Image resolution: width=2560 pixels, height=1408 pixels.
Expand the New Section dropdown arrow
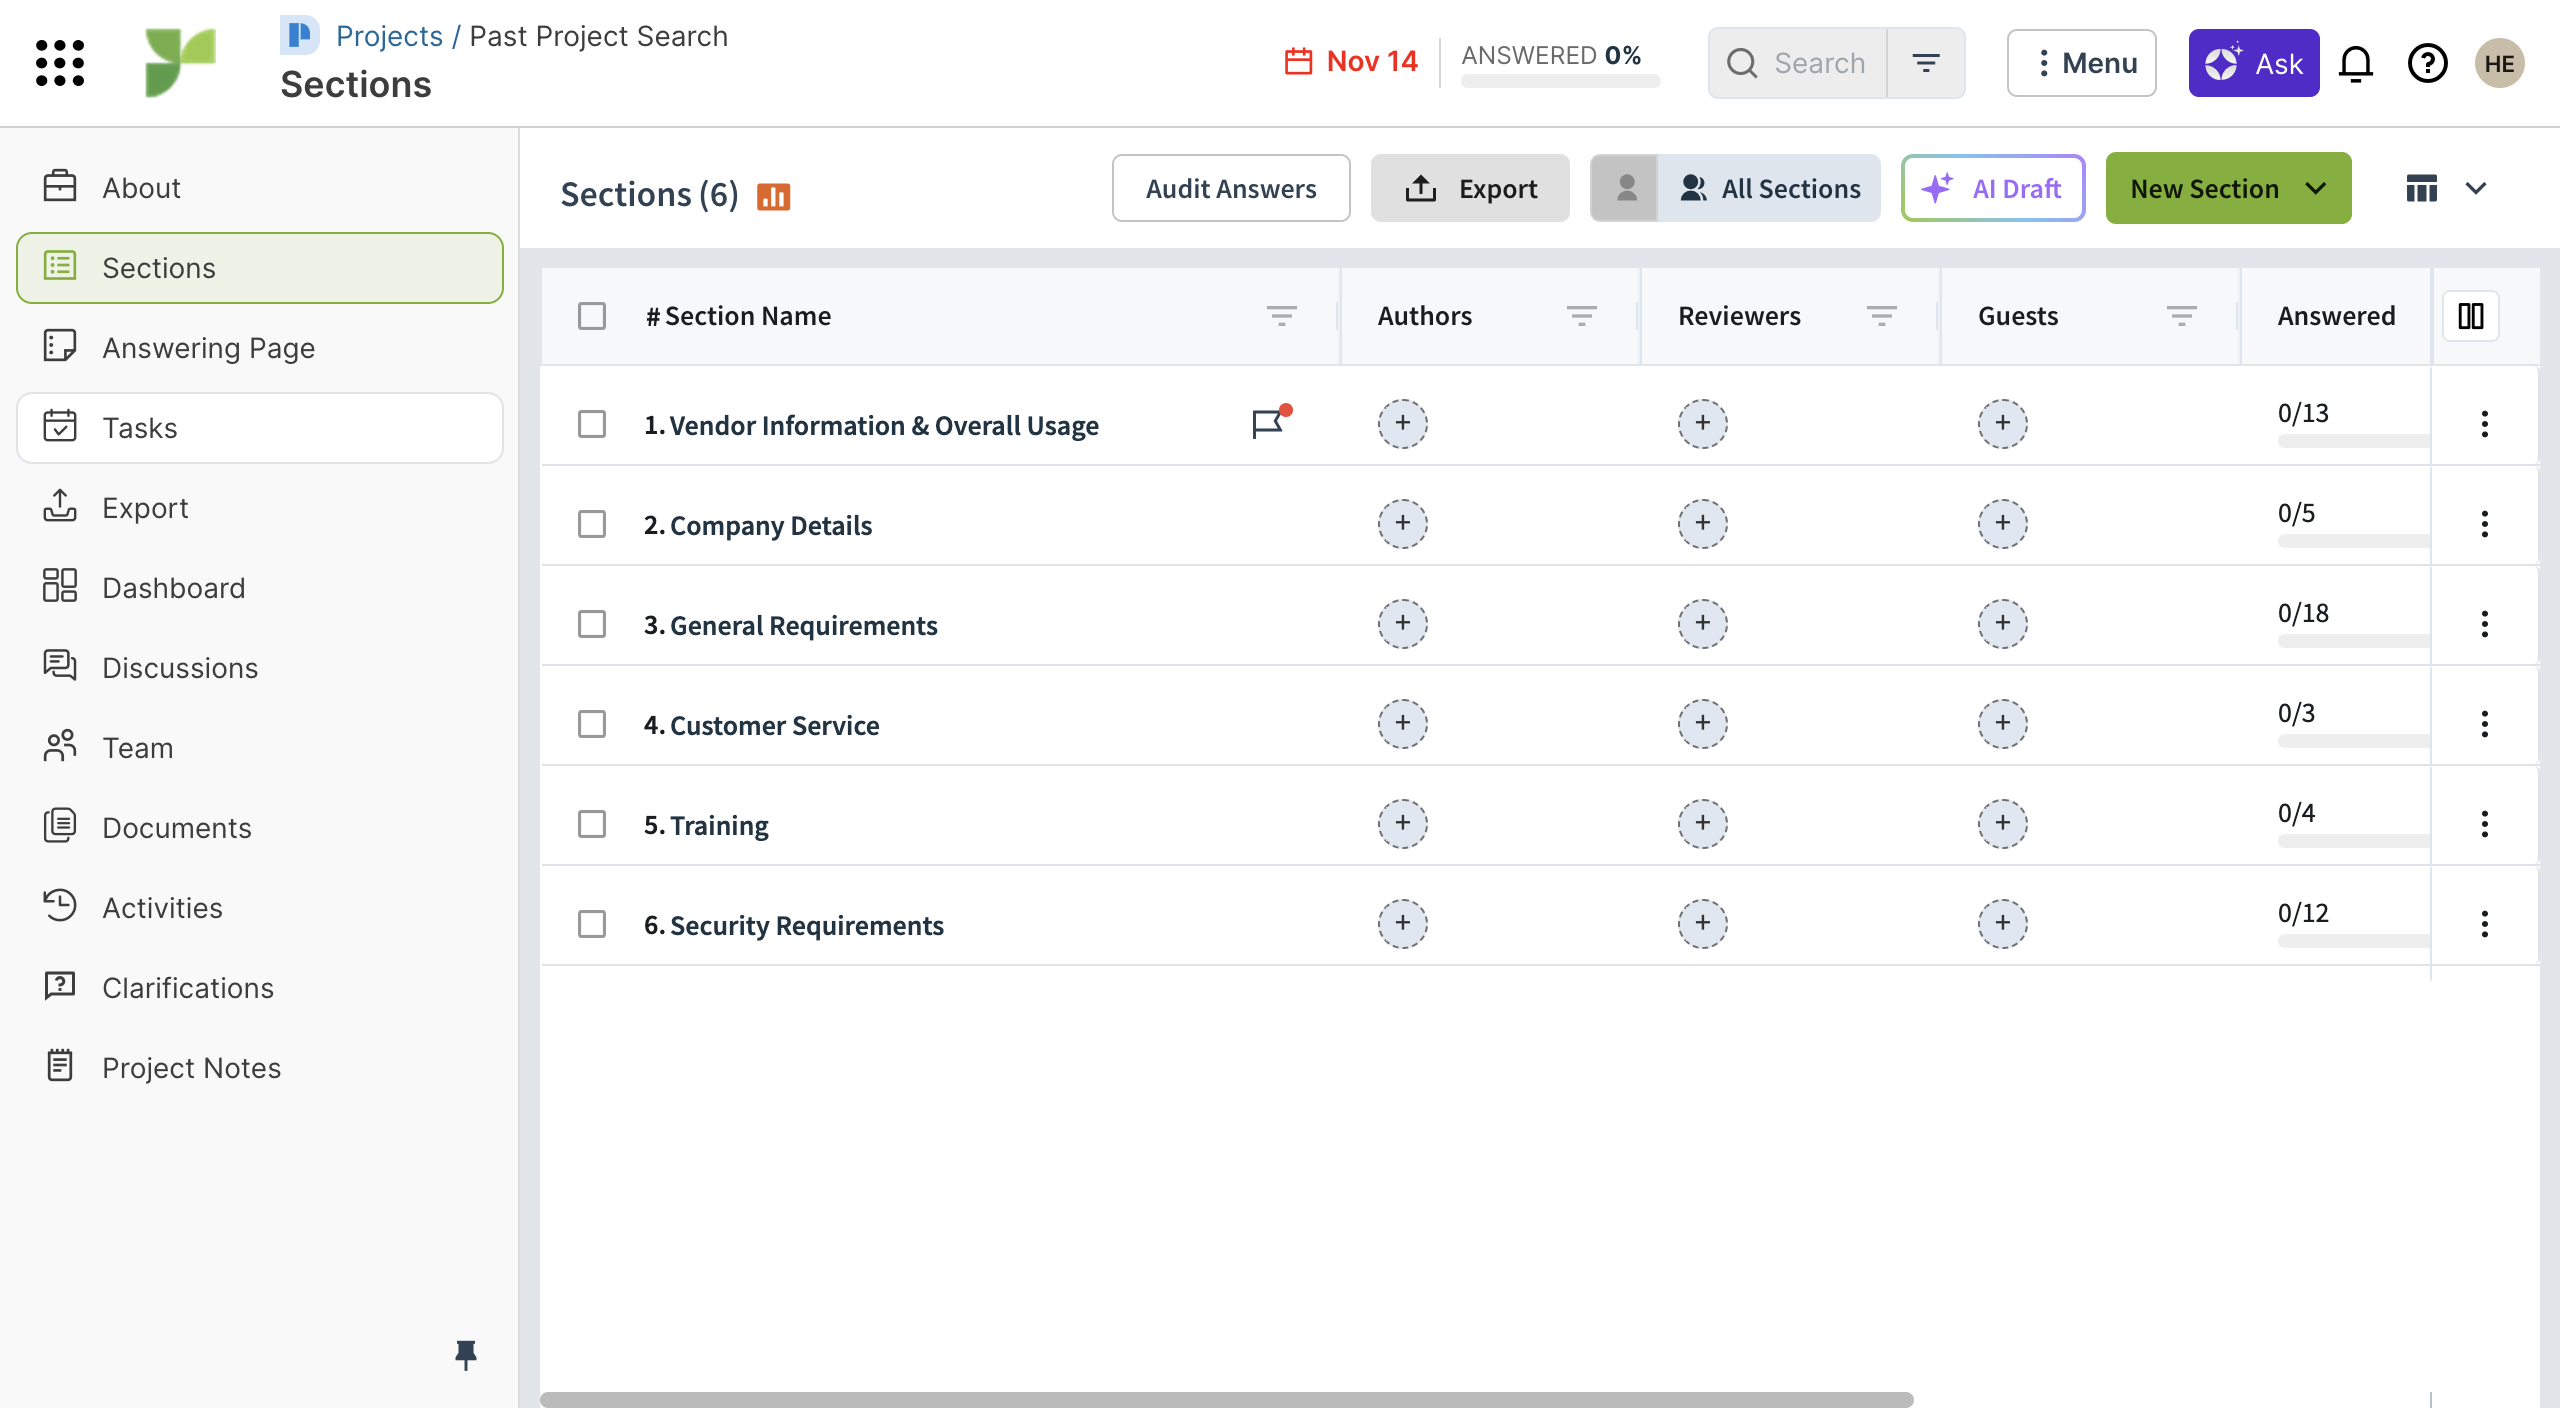(x=2316, y=189)
